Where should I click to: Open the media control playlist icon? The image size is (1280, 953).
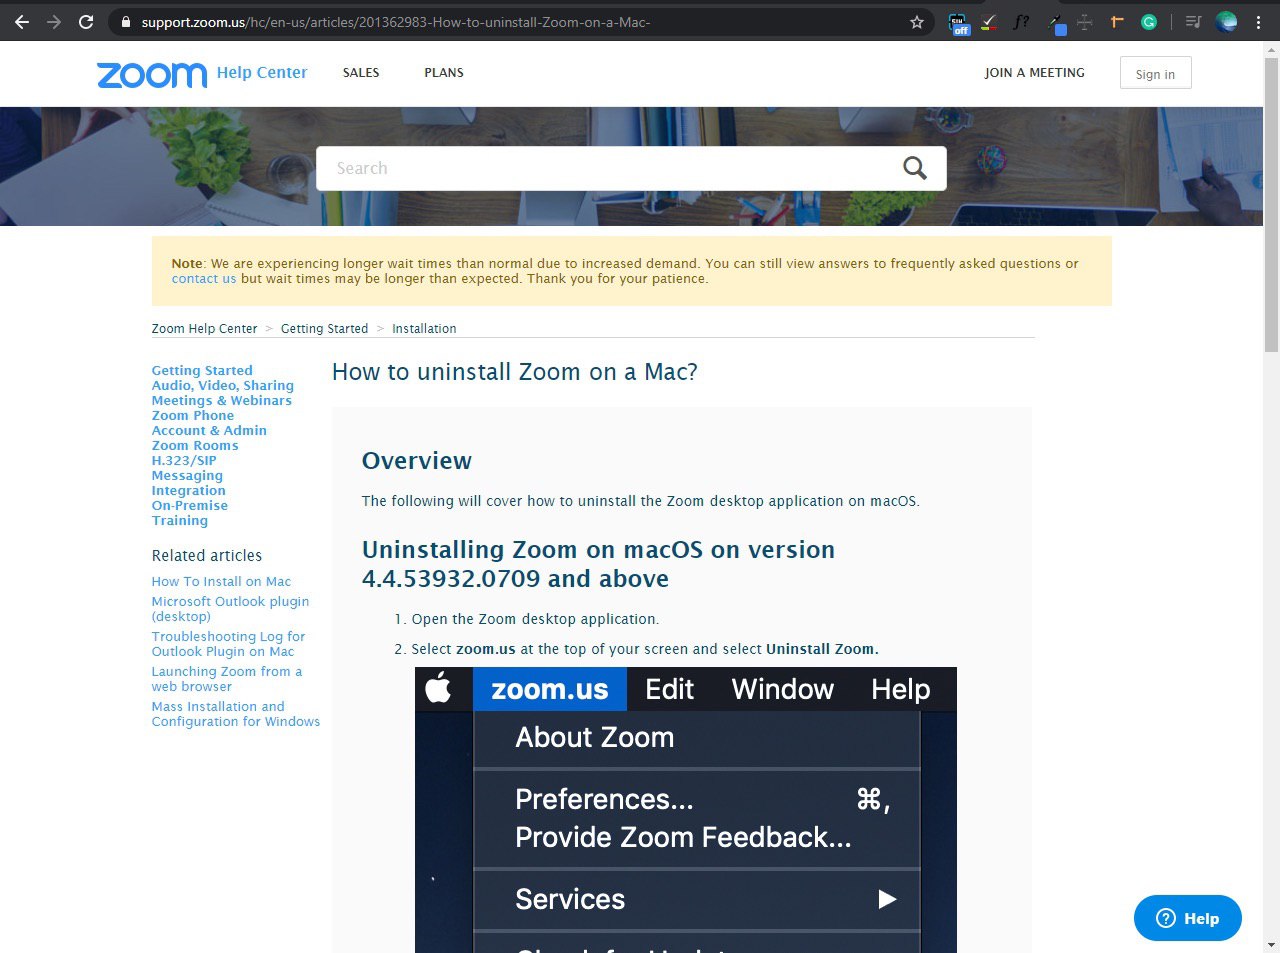click(x=1193, y=21)
